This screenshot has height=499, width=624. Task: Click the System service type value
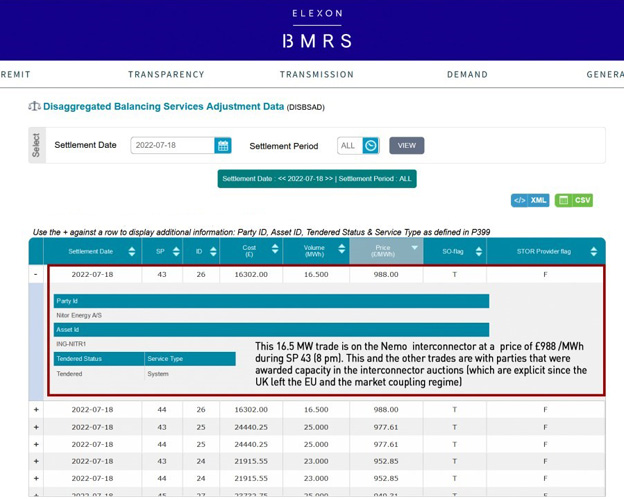click(158, 374)
